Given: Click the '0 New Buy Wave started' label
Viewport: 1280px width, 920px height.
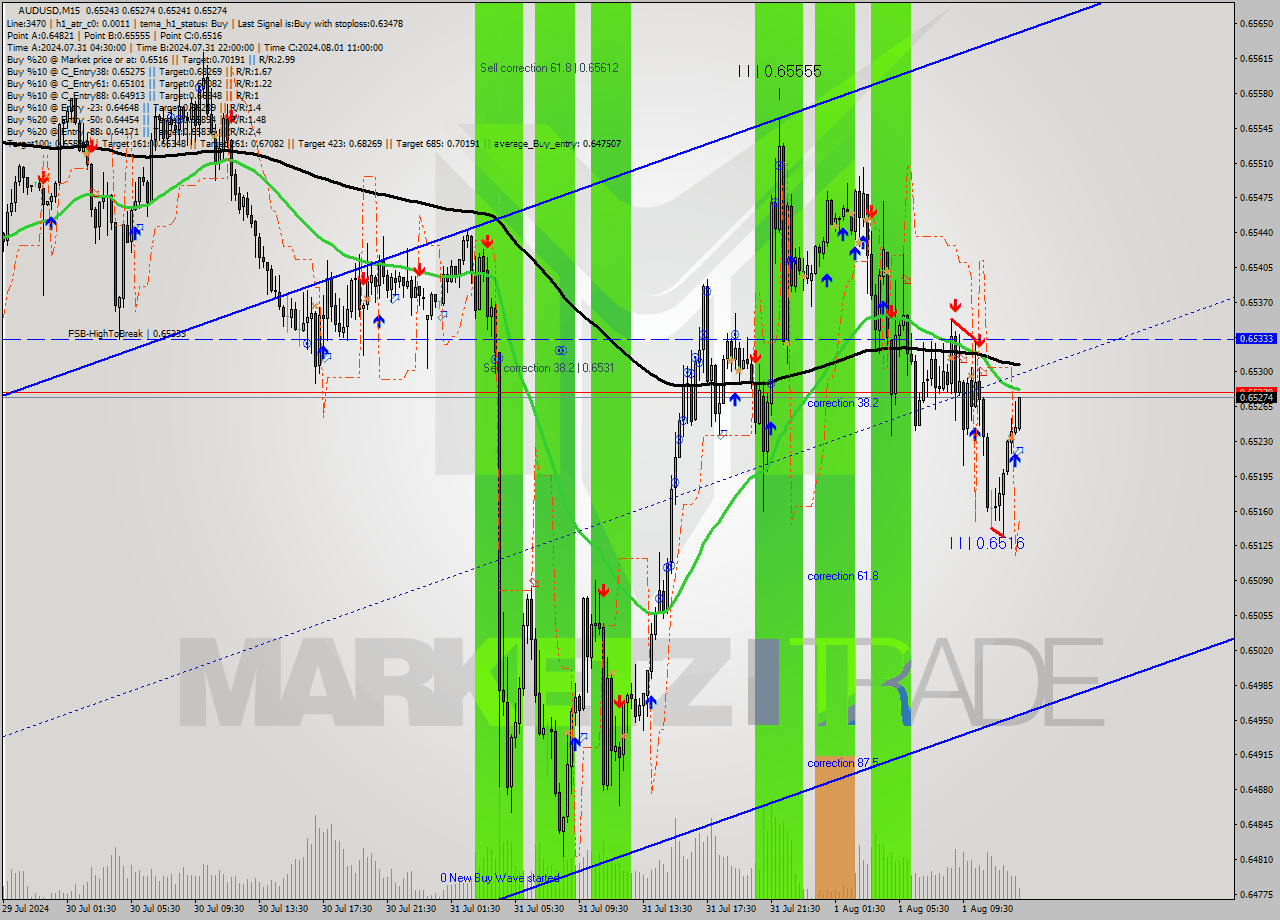Looking at the screenshot, I should [x=500, y=878].
